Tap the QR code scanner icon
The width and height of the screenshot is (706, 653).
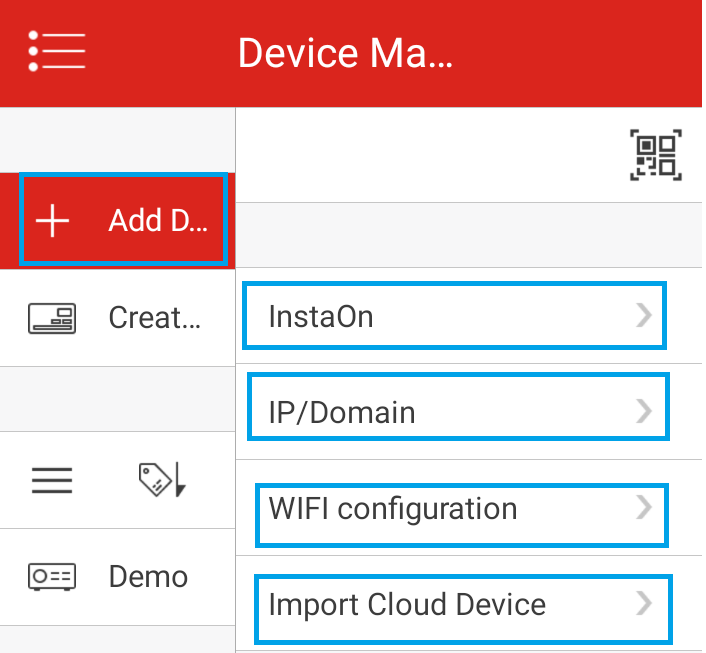point(655,155)
